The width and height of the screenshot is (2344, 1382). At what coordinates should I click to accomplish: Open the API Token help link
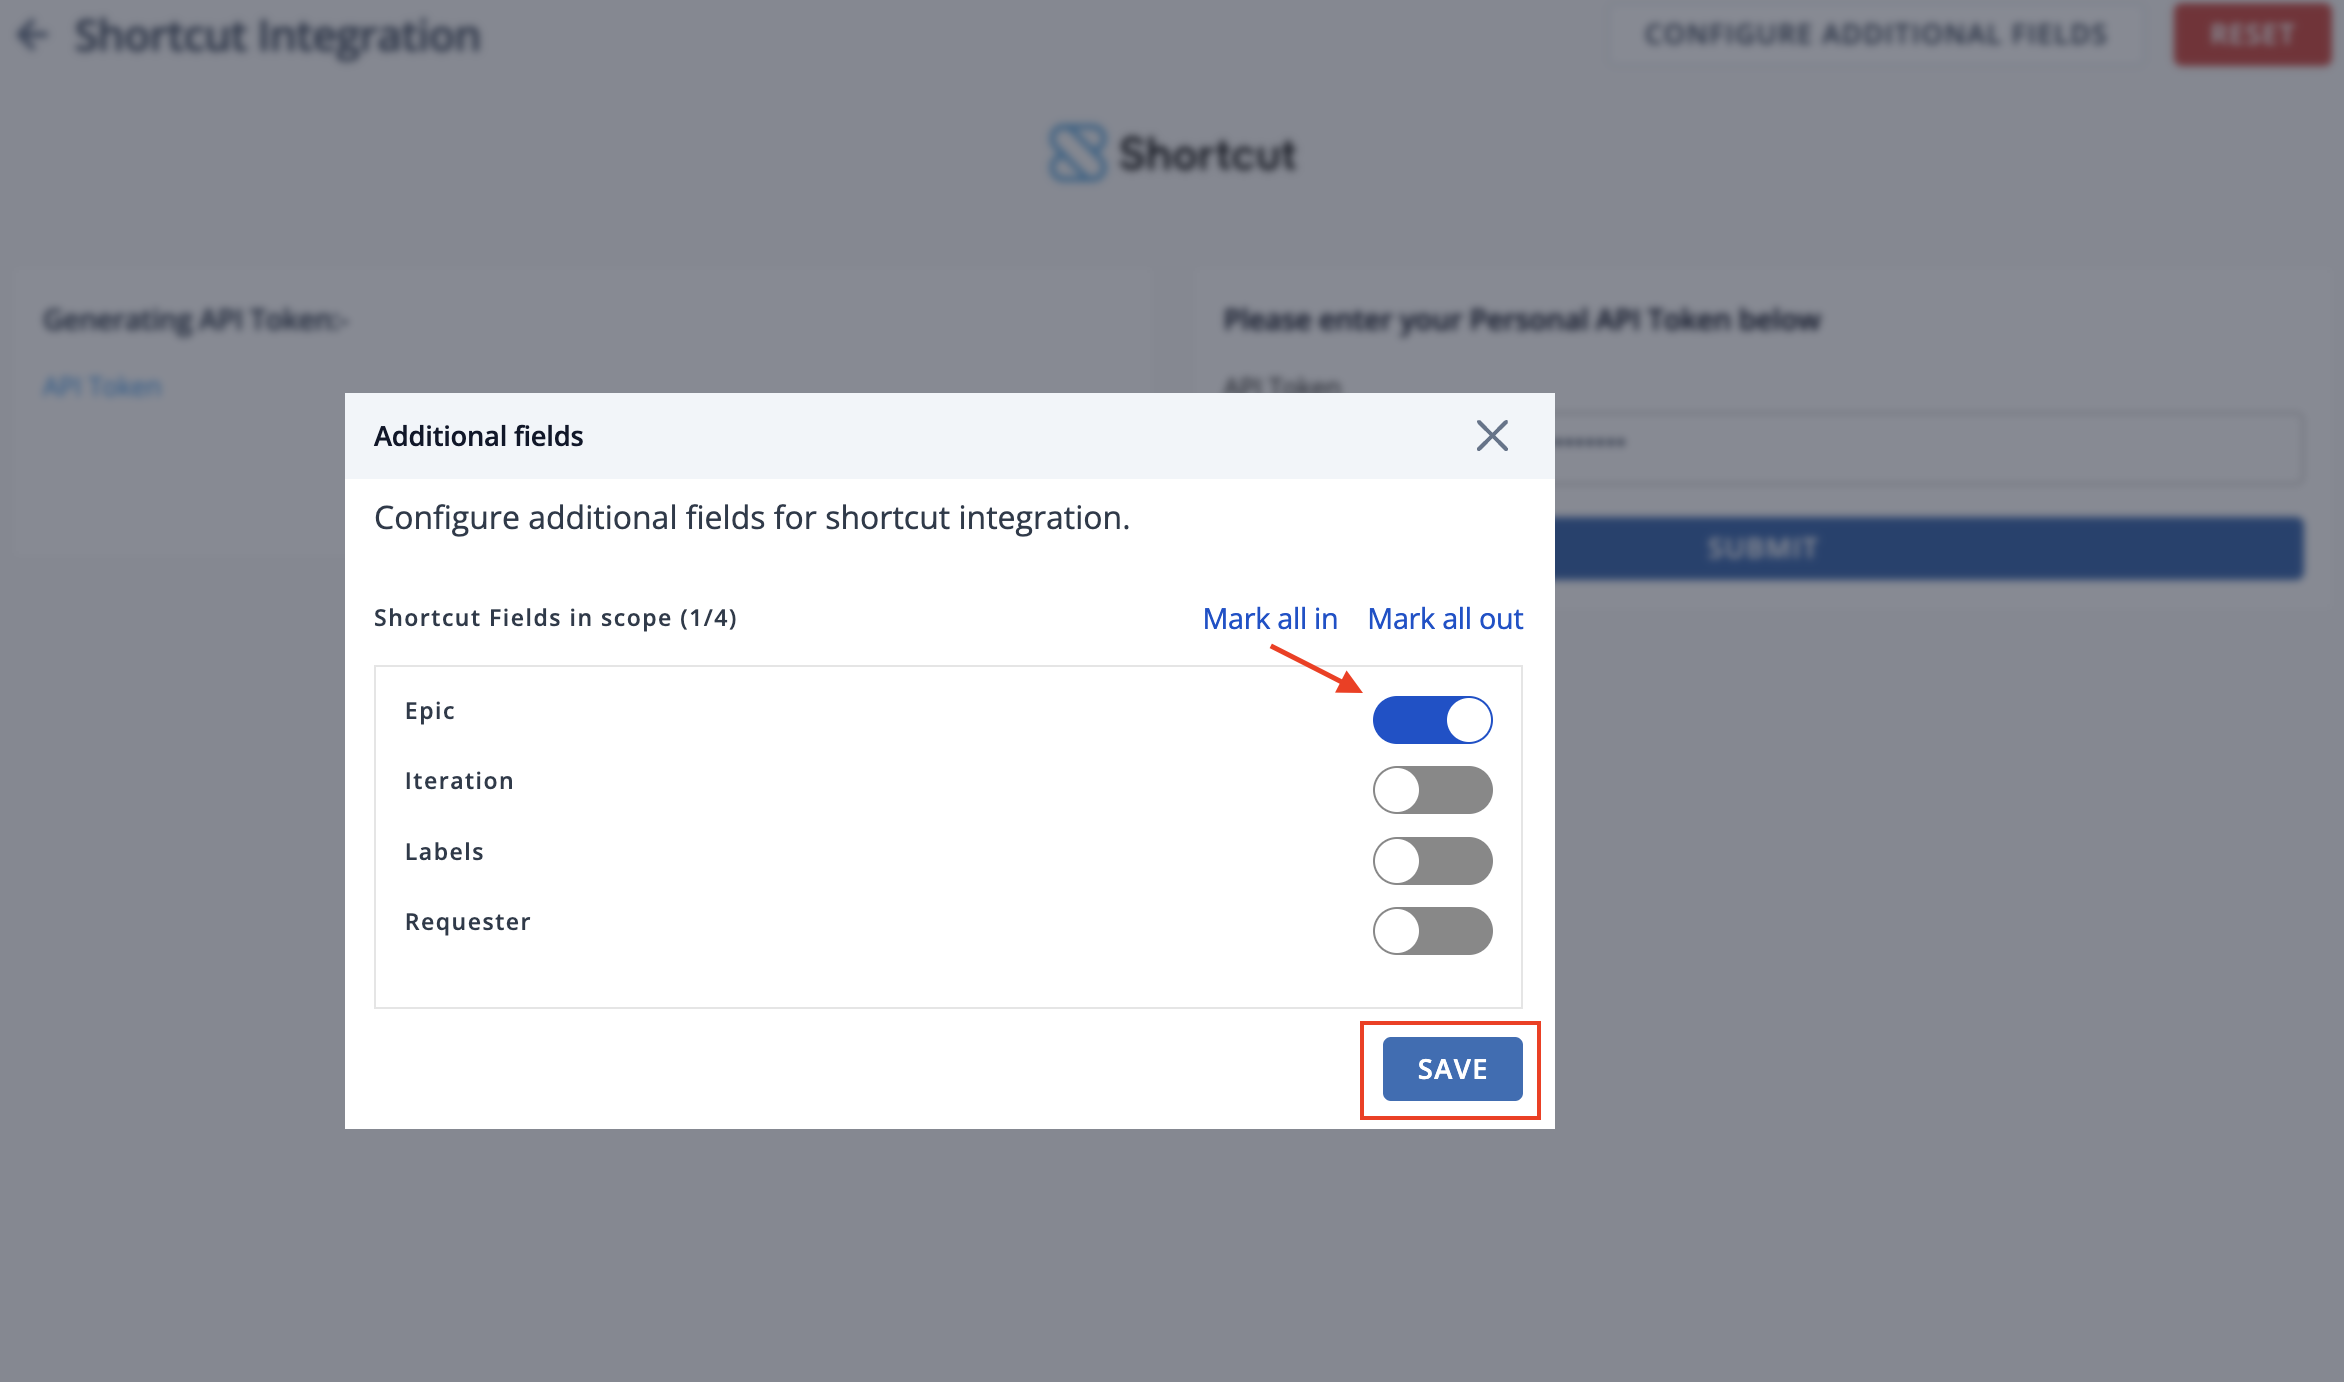coord(102,386)
